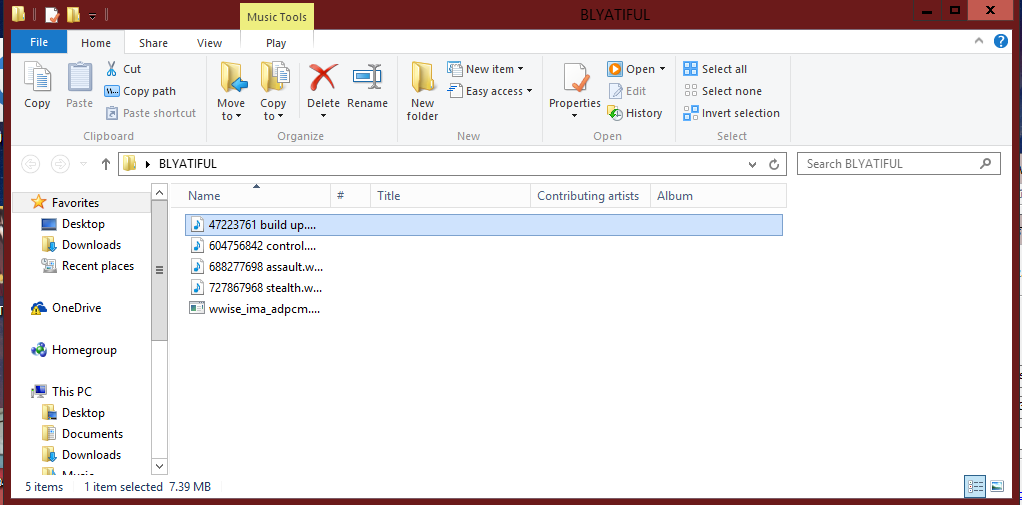Sort by Contributing artists column
This screenshot has height=505, width=1022.
click(x=591, y=195)
